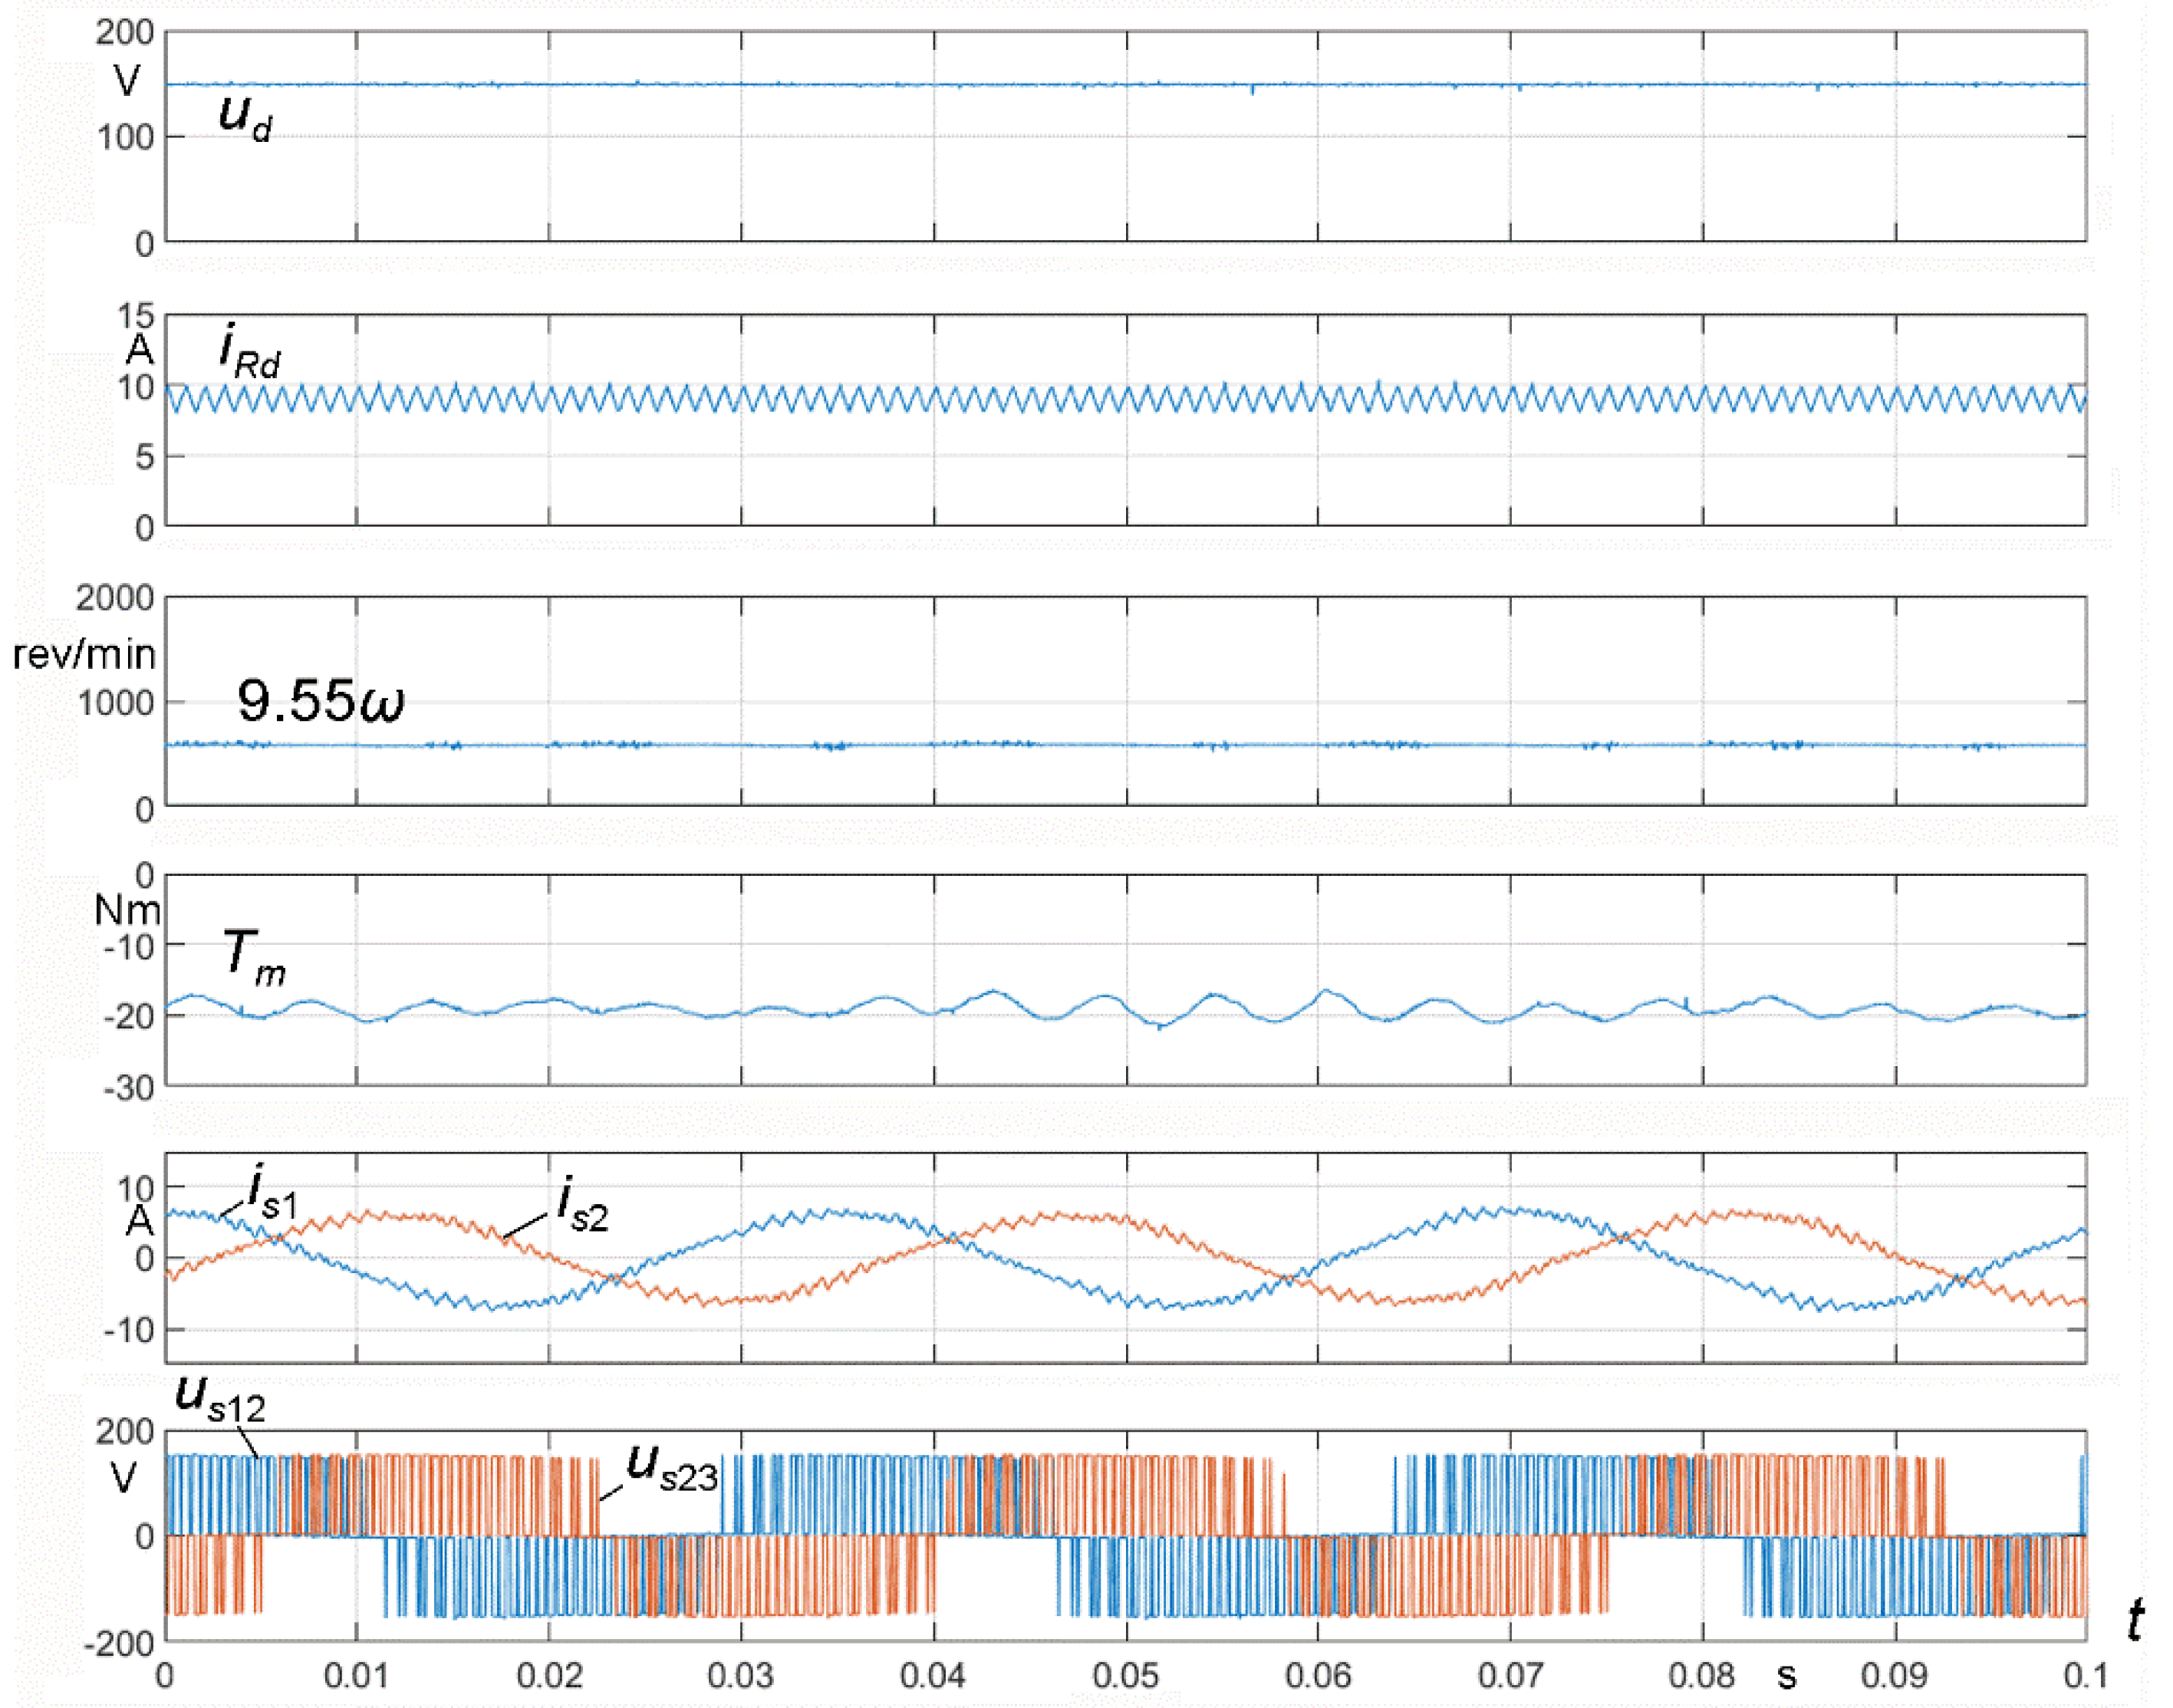Click the 9.55ω speed label
Viewport: 2173px width, 1708px height.
[x=320, y=700]
